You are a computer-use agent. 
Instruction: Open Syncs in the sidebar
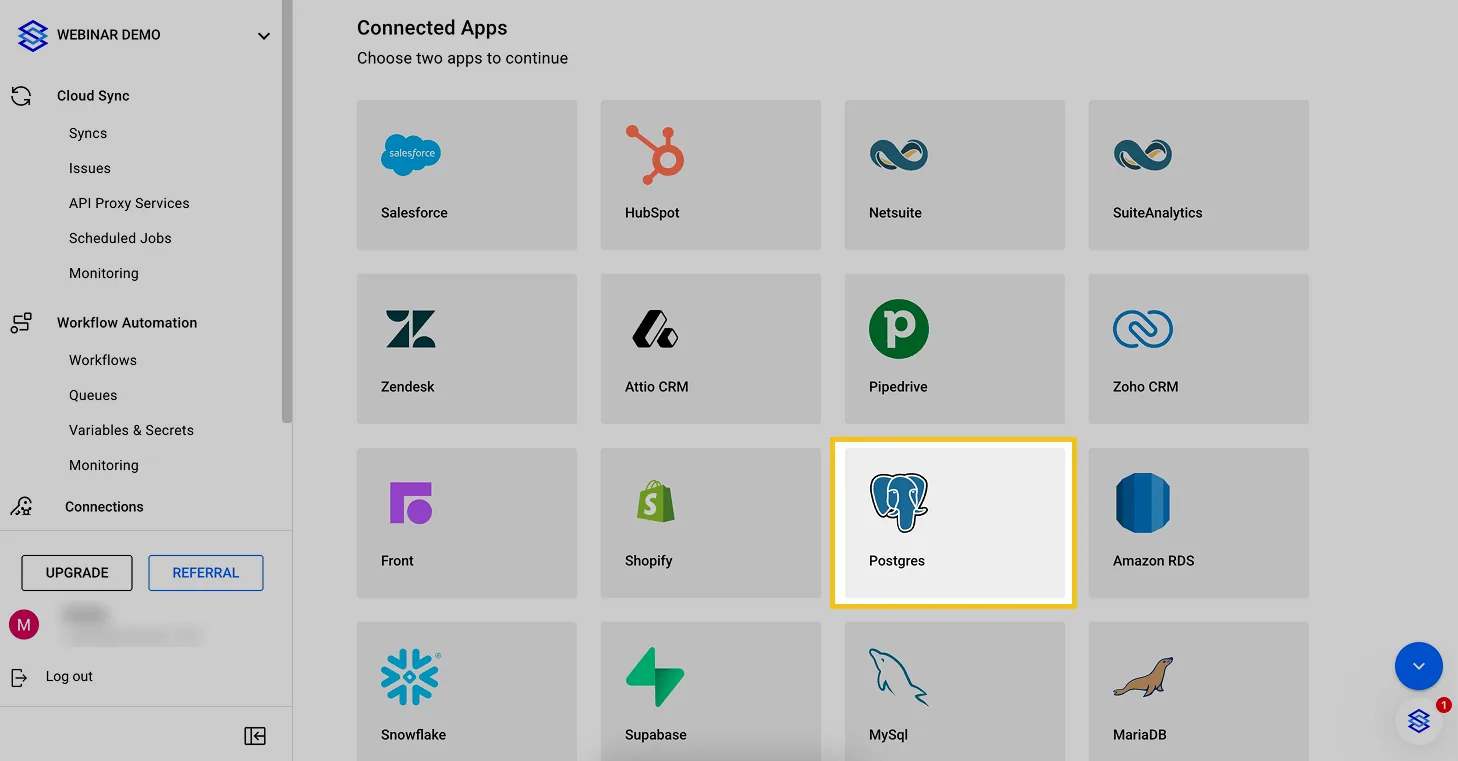[88, 133]
